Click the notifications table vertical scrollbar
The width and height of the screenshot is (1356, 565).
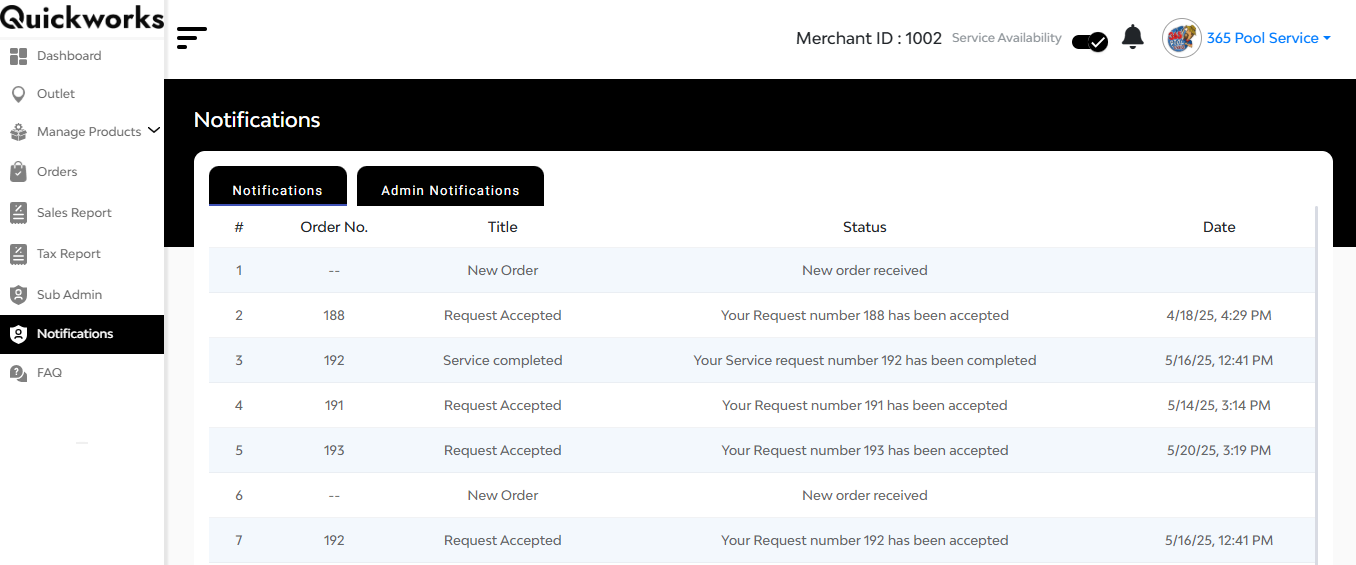tap(1316, 385)
